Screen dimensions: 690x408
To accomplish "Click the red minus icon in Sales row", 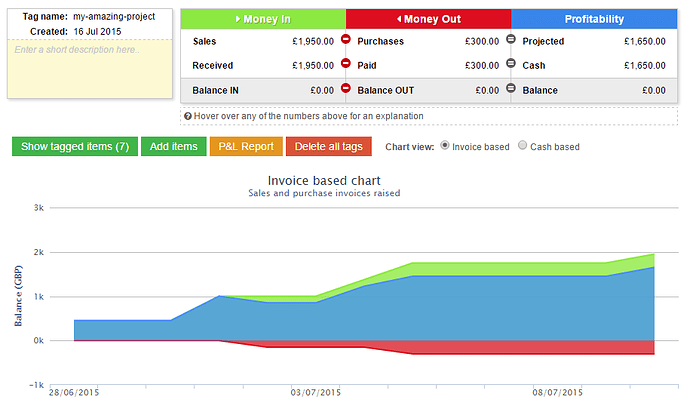I will (x=346, y=41).
